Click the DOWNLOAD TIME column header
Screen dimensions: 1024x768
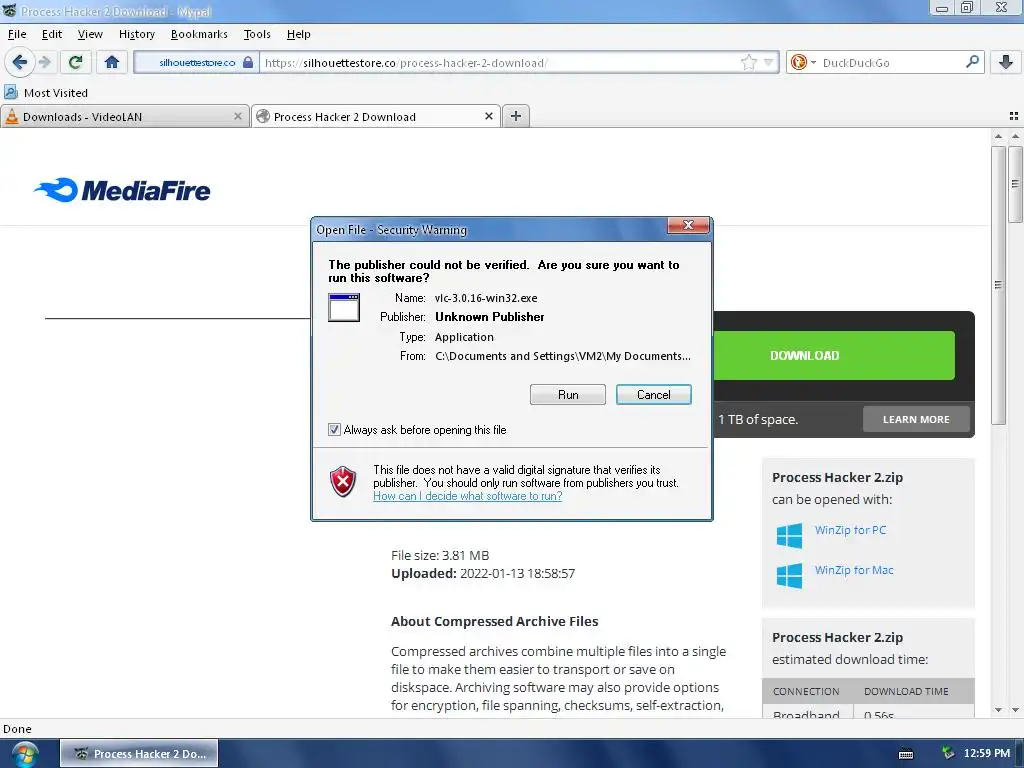[x=906, y=691]
